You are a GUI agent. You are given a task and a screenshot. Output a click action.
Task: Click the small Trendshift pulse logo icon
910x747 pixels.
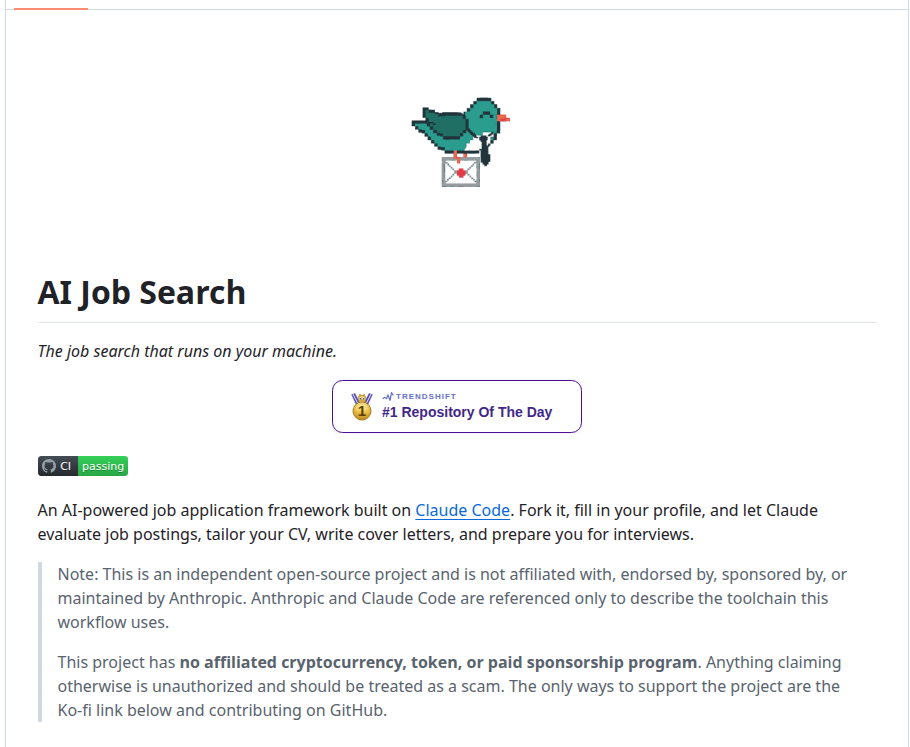tap(388, 396)
